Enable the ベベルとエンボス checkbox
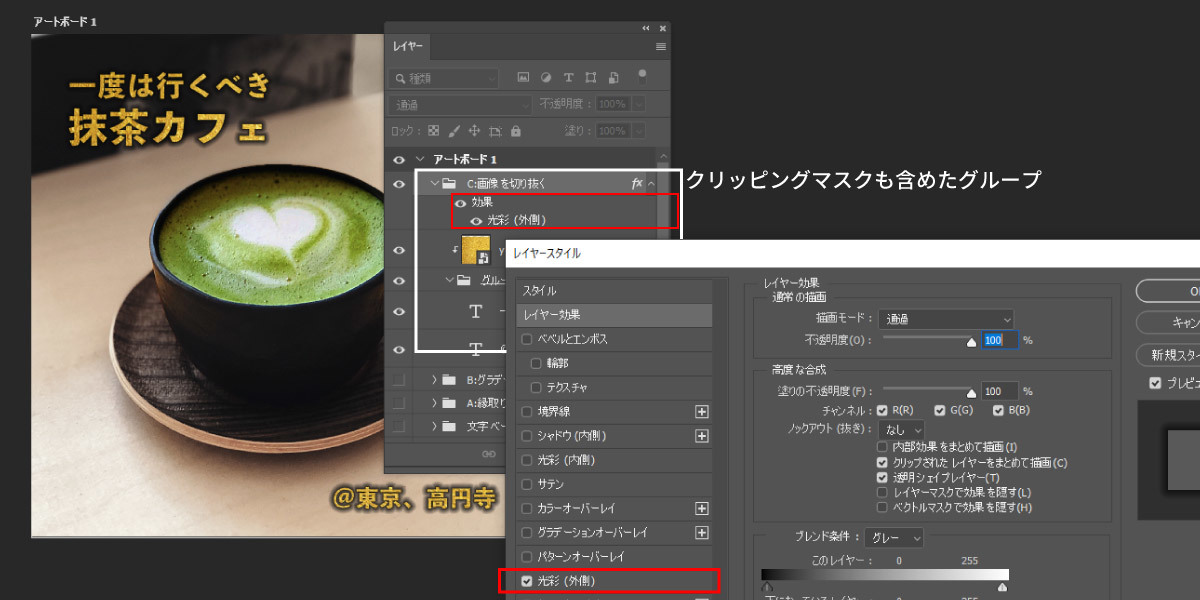The image size is (1200, 600). point(527,339)
